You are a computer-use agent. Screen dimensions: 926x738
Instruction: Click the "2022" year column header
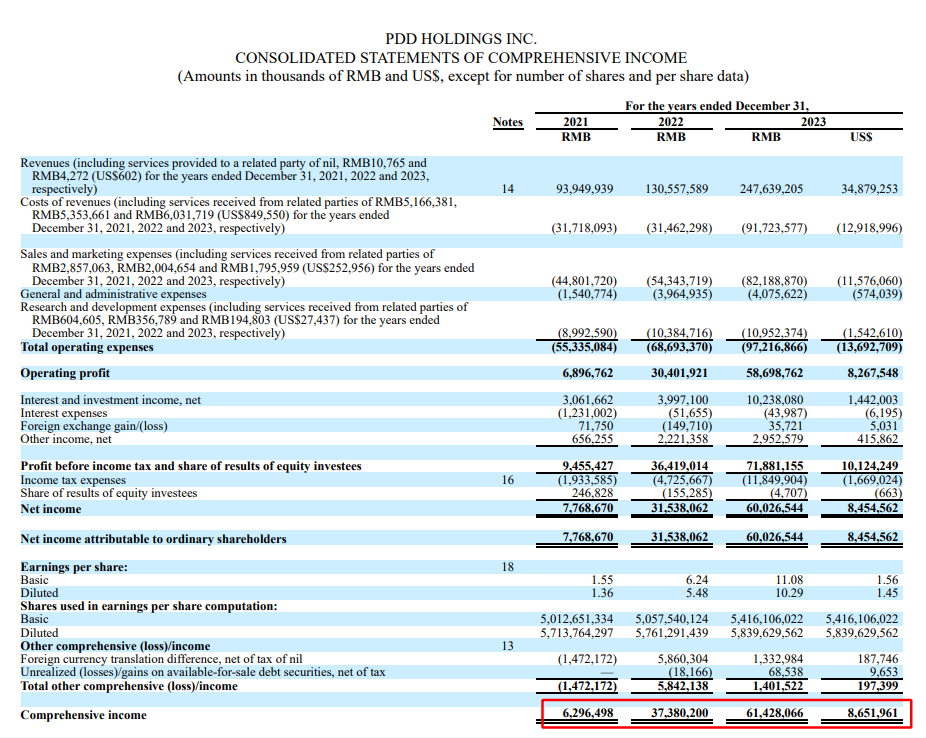coord(671,122)
